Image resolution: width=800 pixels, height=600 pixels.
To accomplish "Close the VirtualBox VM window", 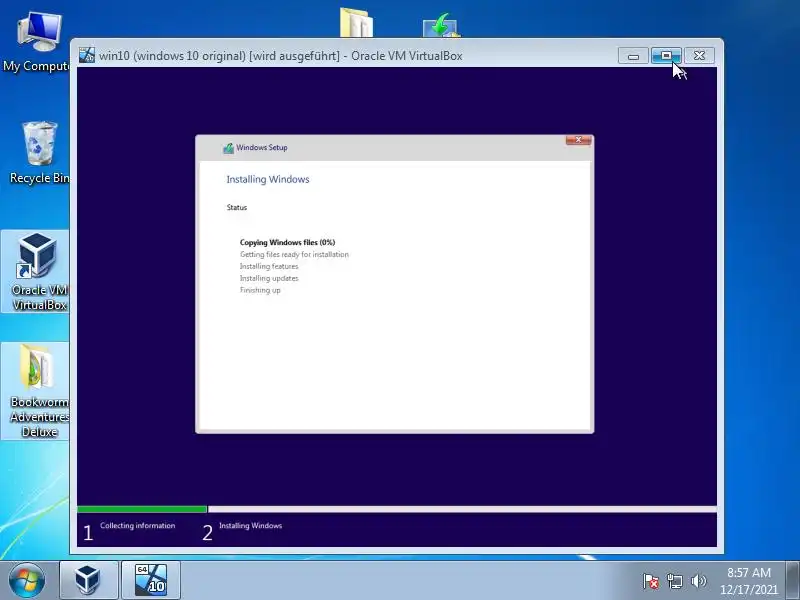I will (699, 56).
